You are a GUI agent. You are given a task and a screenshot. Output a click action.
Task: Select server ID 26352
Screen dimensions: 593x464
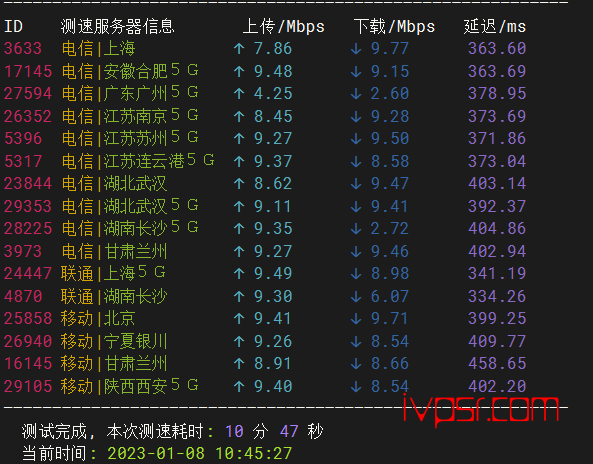28,116
